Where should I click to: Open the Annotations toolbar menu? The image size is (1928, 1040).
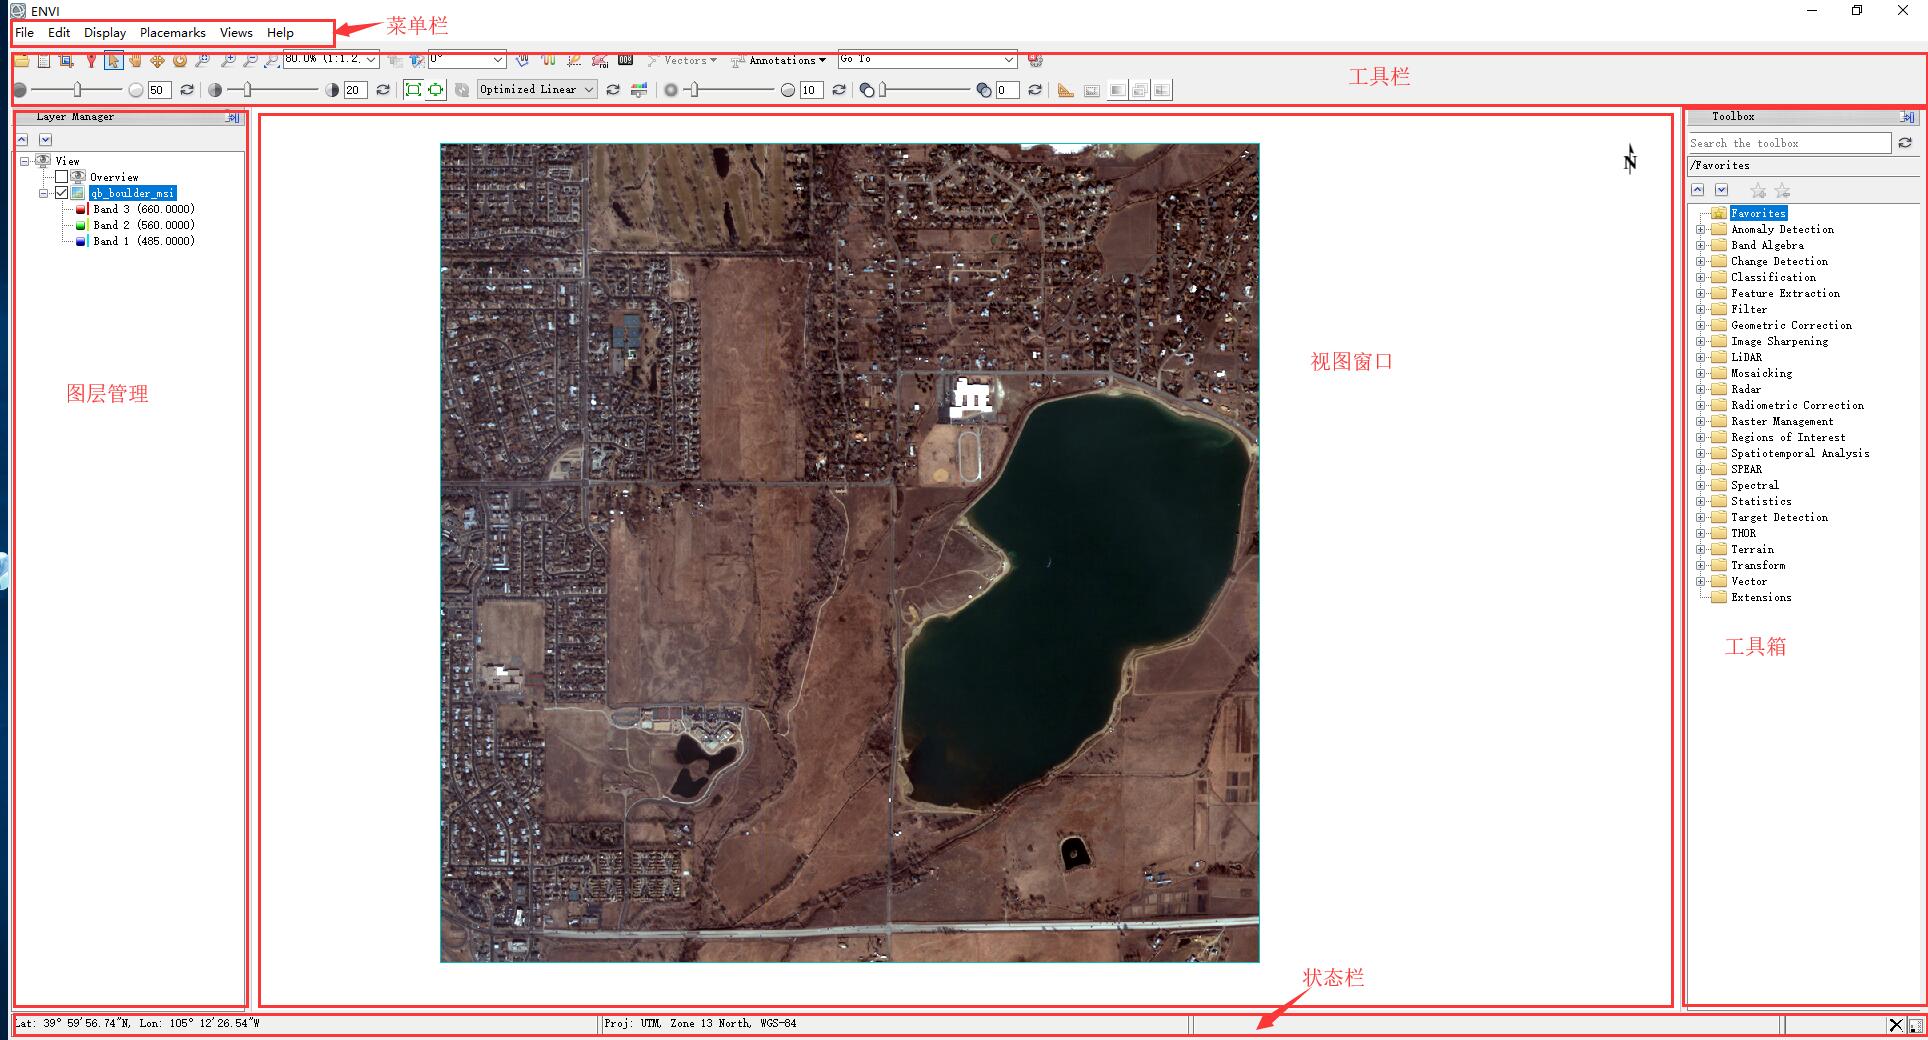click(x=782, y=60)
